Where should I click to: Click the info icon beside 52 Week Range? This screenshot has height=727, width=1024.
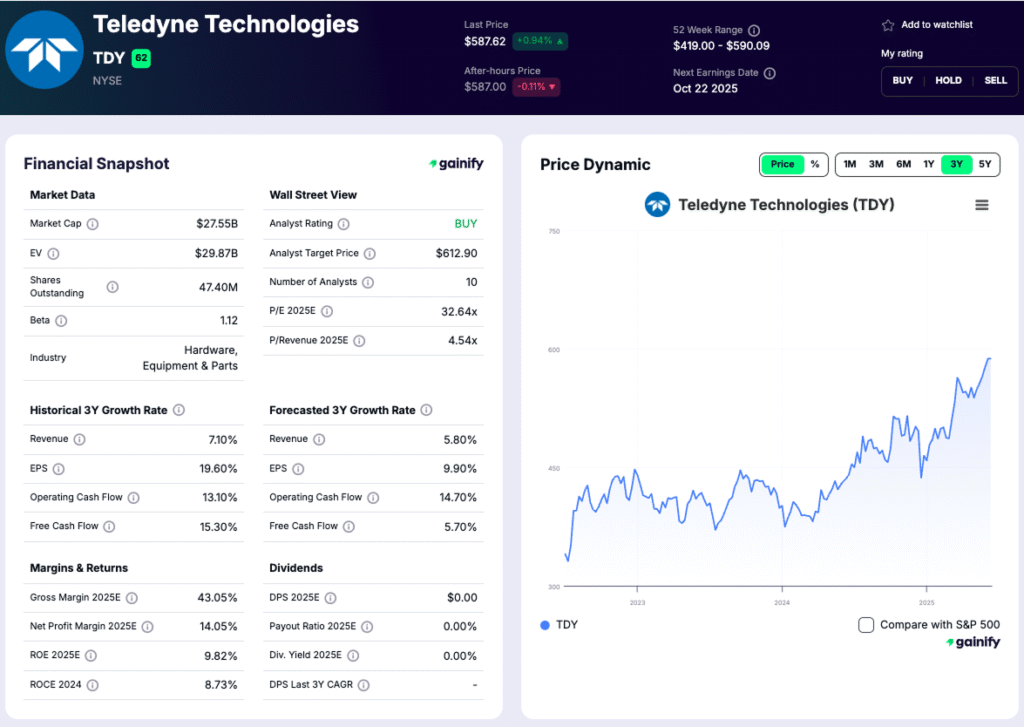pos(754,30)
